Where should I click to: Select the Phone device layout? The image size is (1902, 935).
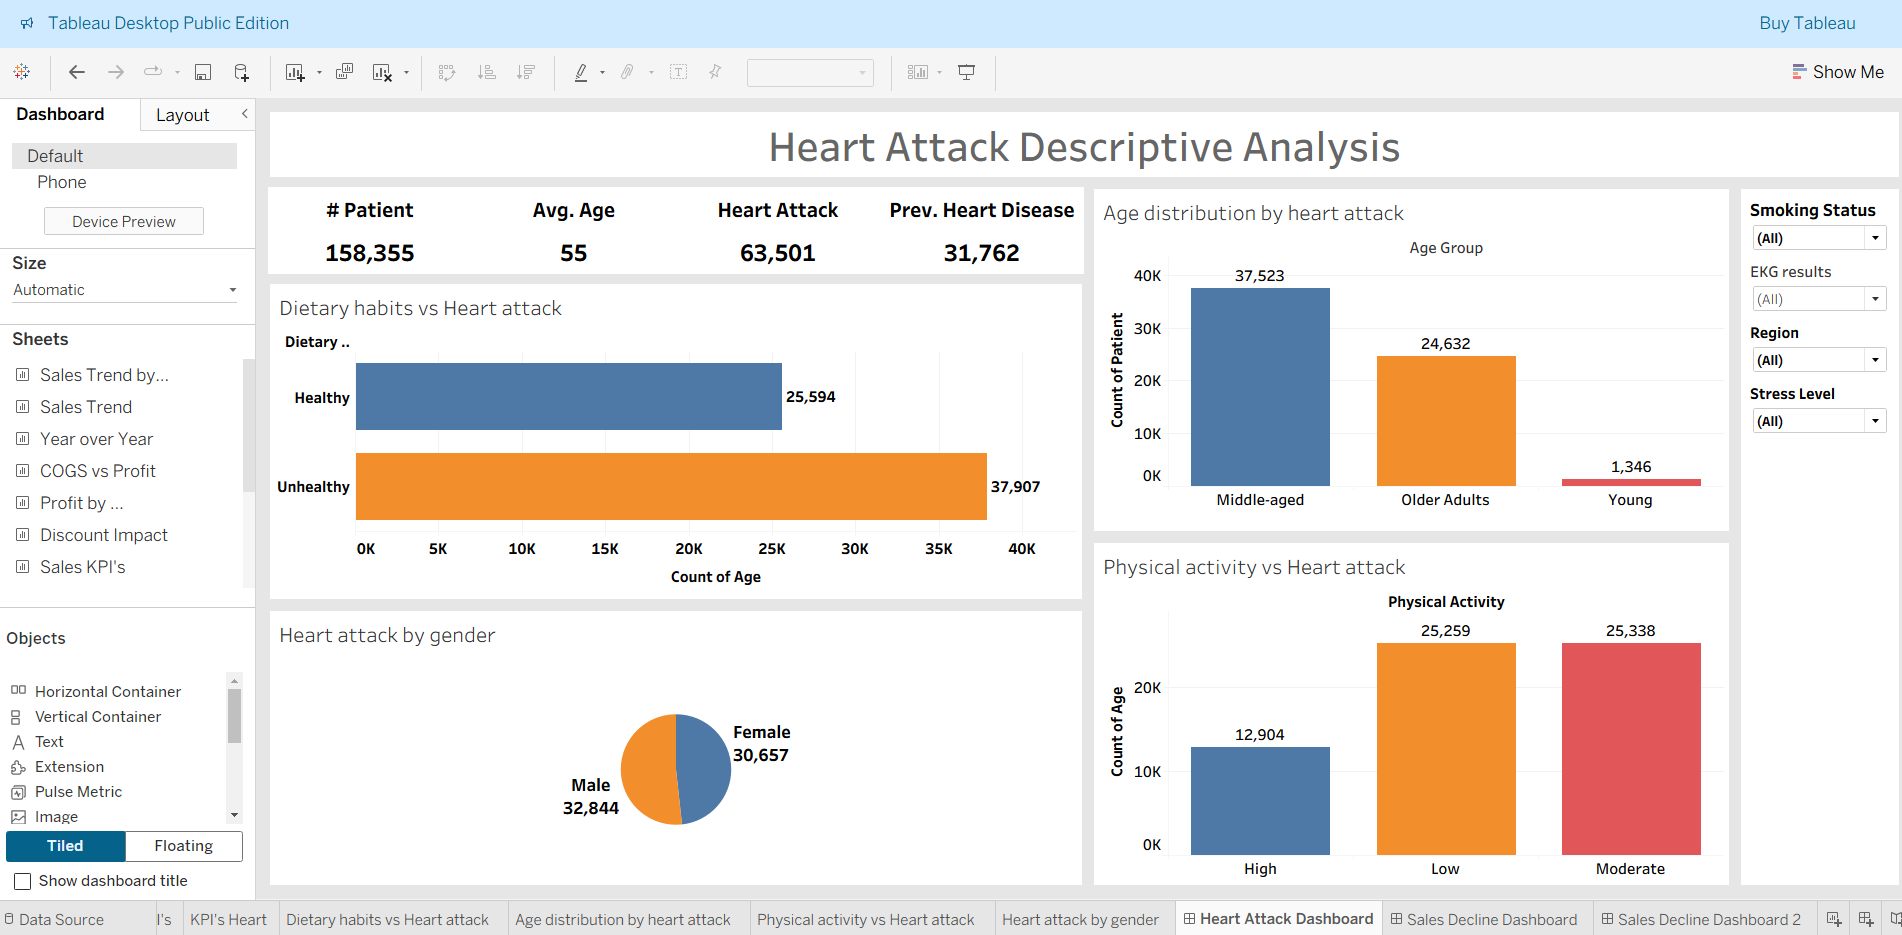62,182
